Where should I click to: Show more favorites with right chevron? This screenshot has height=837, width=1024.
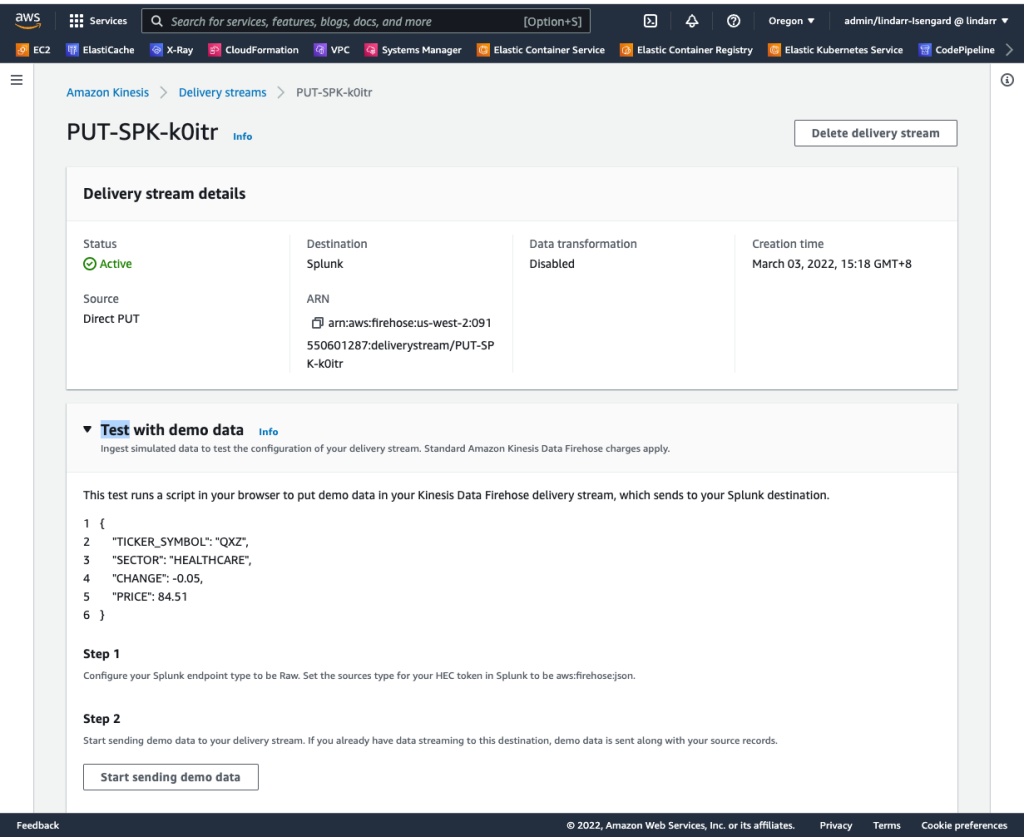(1010, 50)
